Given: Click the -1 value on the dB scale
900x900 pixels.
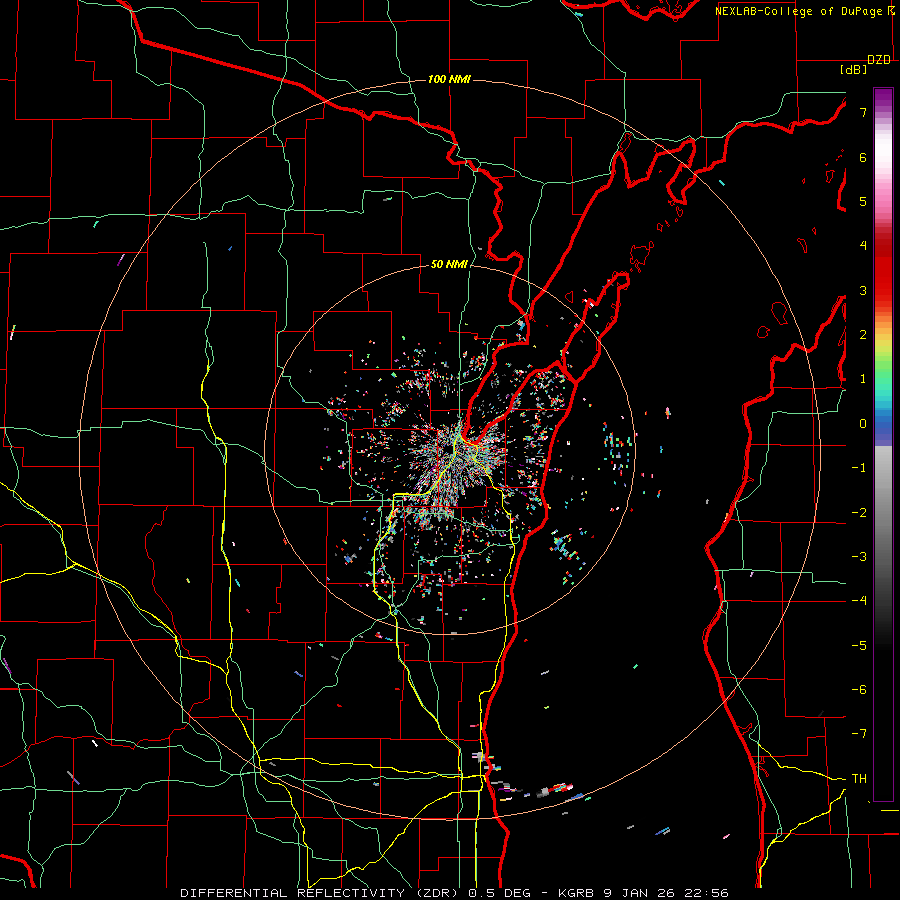Looking at the screenshot, I should click(859, 468).
